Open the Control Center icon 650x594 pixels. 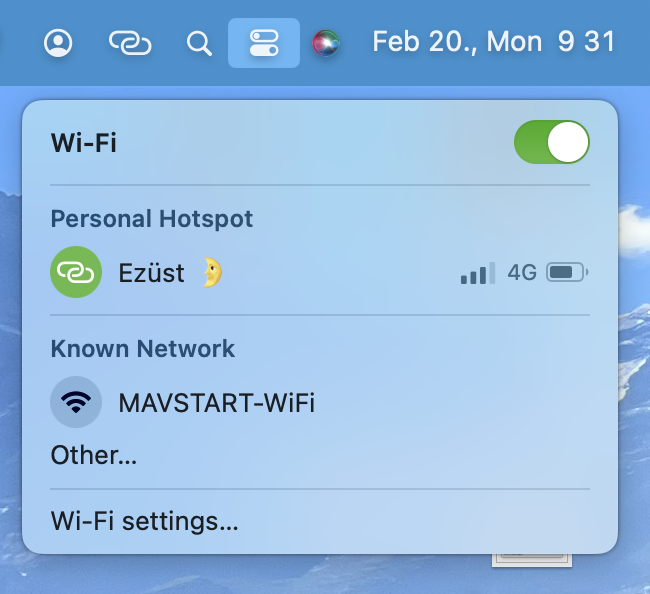[x=264, y=43]
